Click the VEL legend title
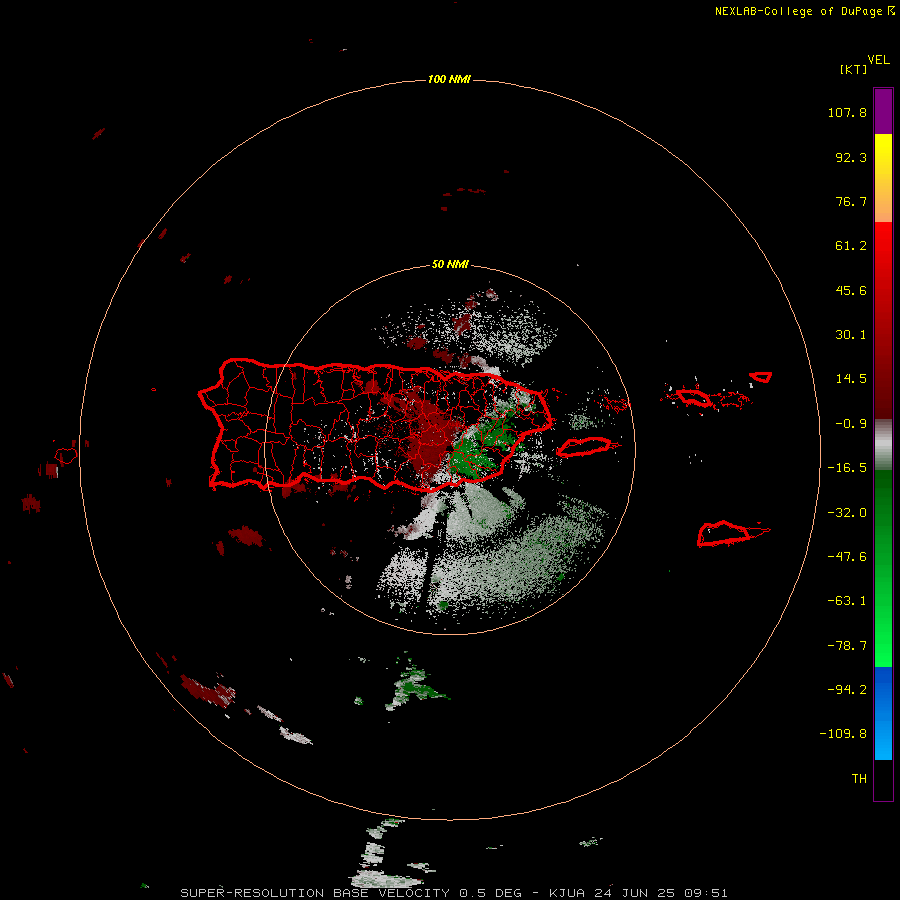 tap(878, 59)
